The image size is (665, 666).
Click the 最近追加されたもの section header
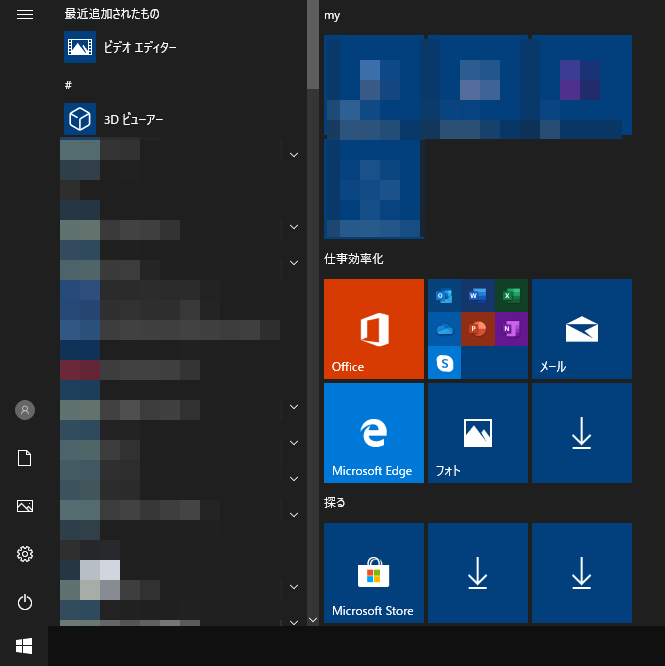pyautogui.click(x=112, y=14)
